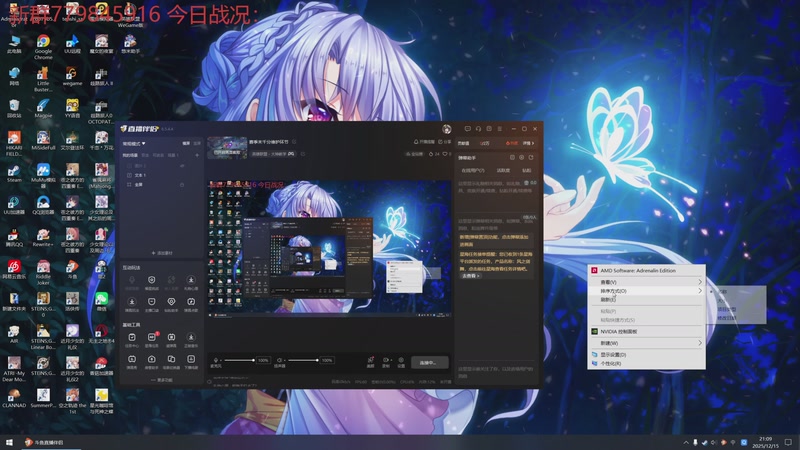Viewport: 800px width, 450px height.
Task: Expand 排序方式(O) context submenu
Action: point(646,291)
